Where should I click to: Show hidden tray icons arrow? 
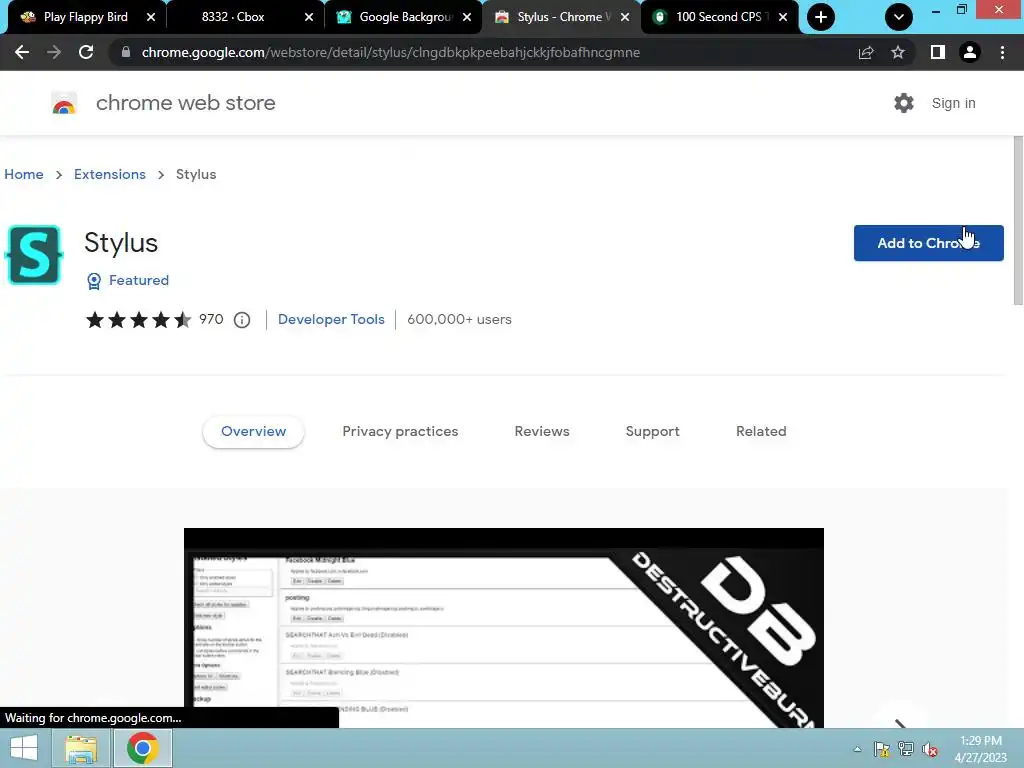(x=857, y=749)
